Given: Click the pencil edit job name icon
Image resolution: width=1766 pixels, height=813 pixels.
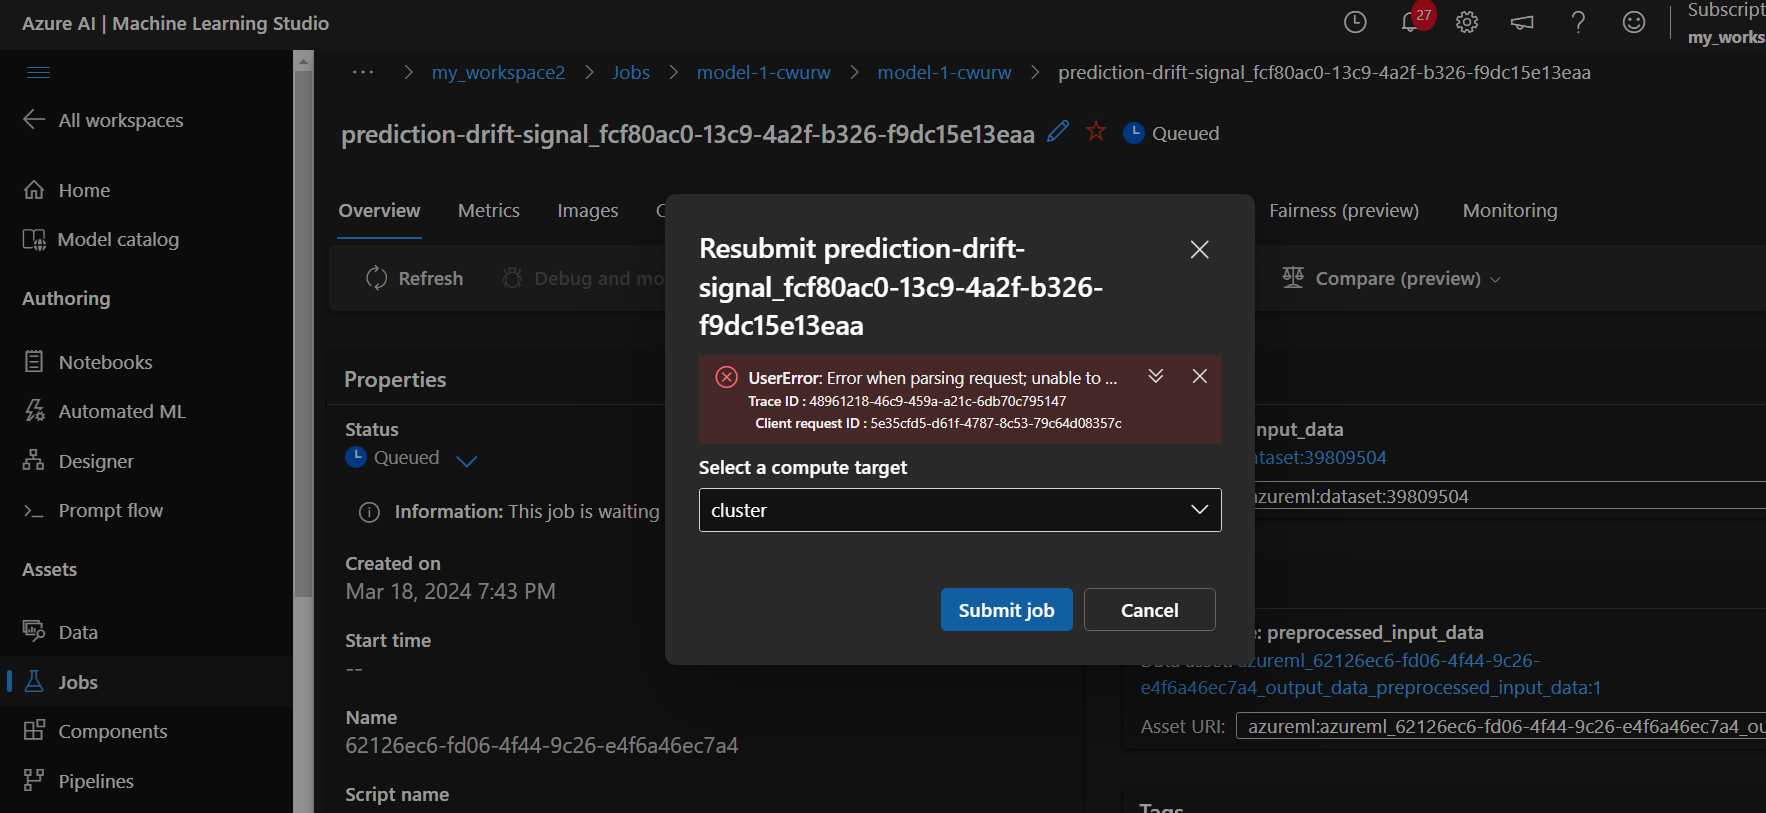Looking at the screenshot, I should coord(1058,132).
